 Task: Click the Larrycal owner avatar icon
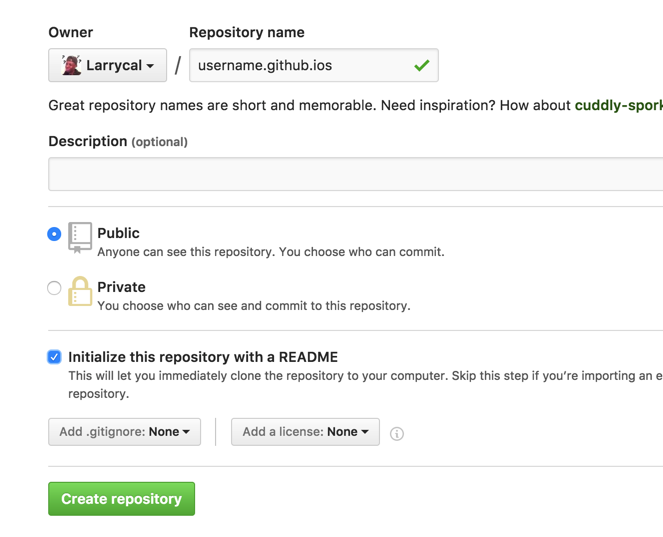click(x=71, y=66)
